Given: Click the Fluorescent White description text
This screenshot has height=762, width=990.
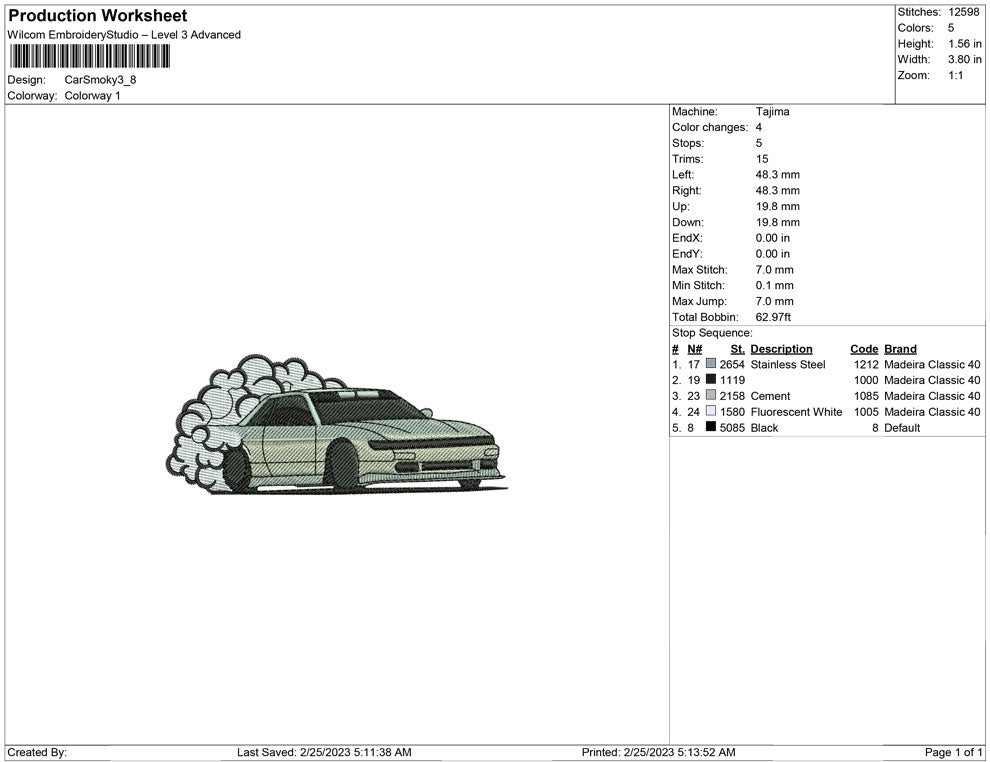Looking at the screenshot, I should (796, 412).
